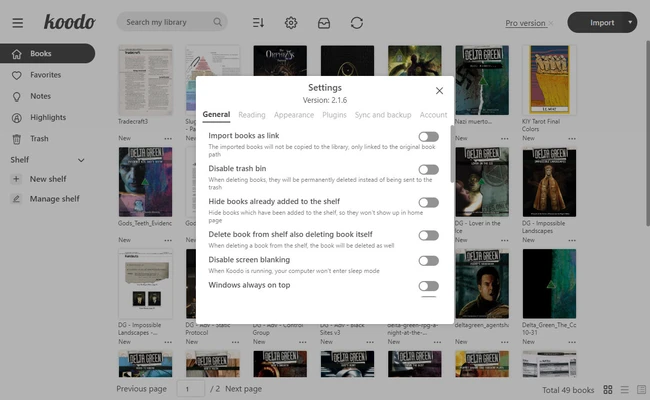The height and width of the screenshot is (400, 650).
Task: Collapse the Shelf section chevron
Action: click(81, 160)
